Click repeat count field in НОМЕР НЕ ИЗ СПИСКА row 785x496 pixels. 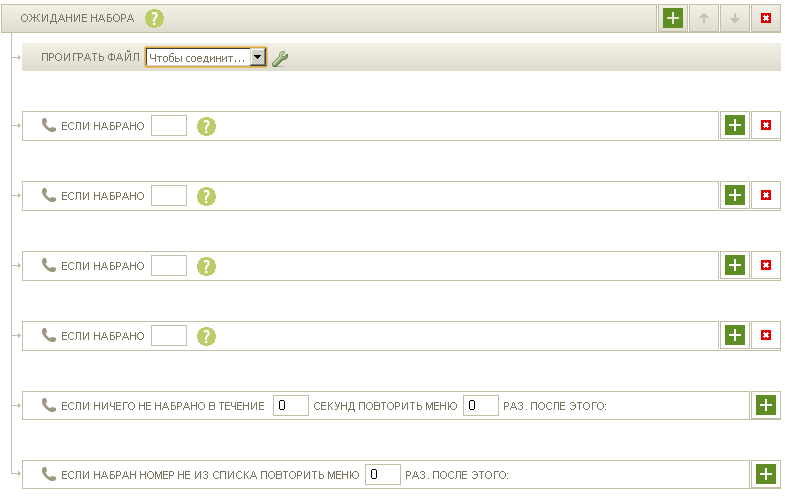[383, 474]
